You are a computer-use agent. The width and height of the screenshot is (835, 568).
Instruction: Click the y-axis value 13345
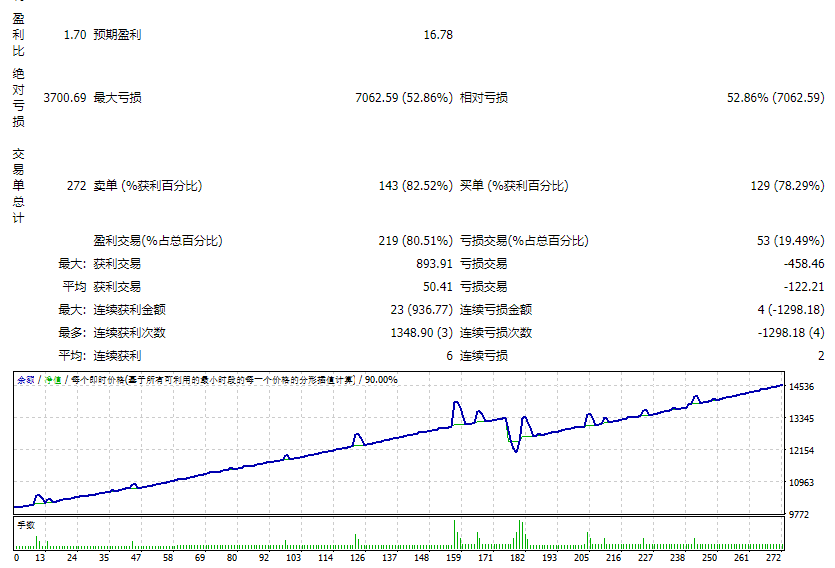click(x=801, y=419)
